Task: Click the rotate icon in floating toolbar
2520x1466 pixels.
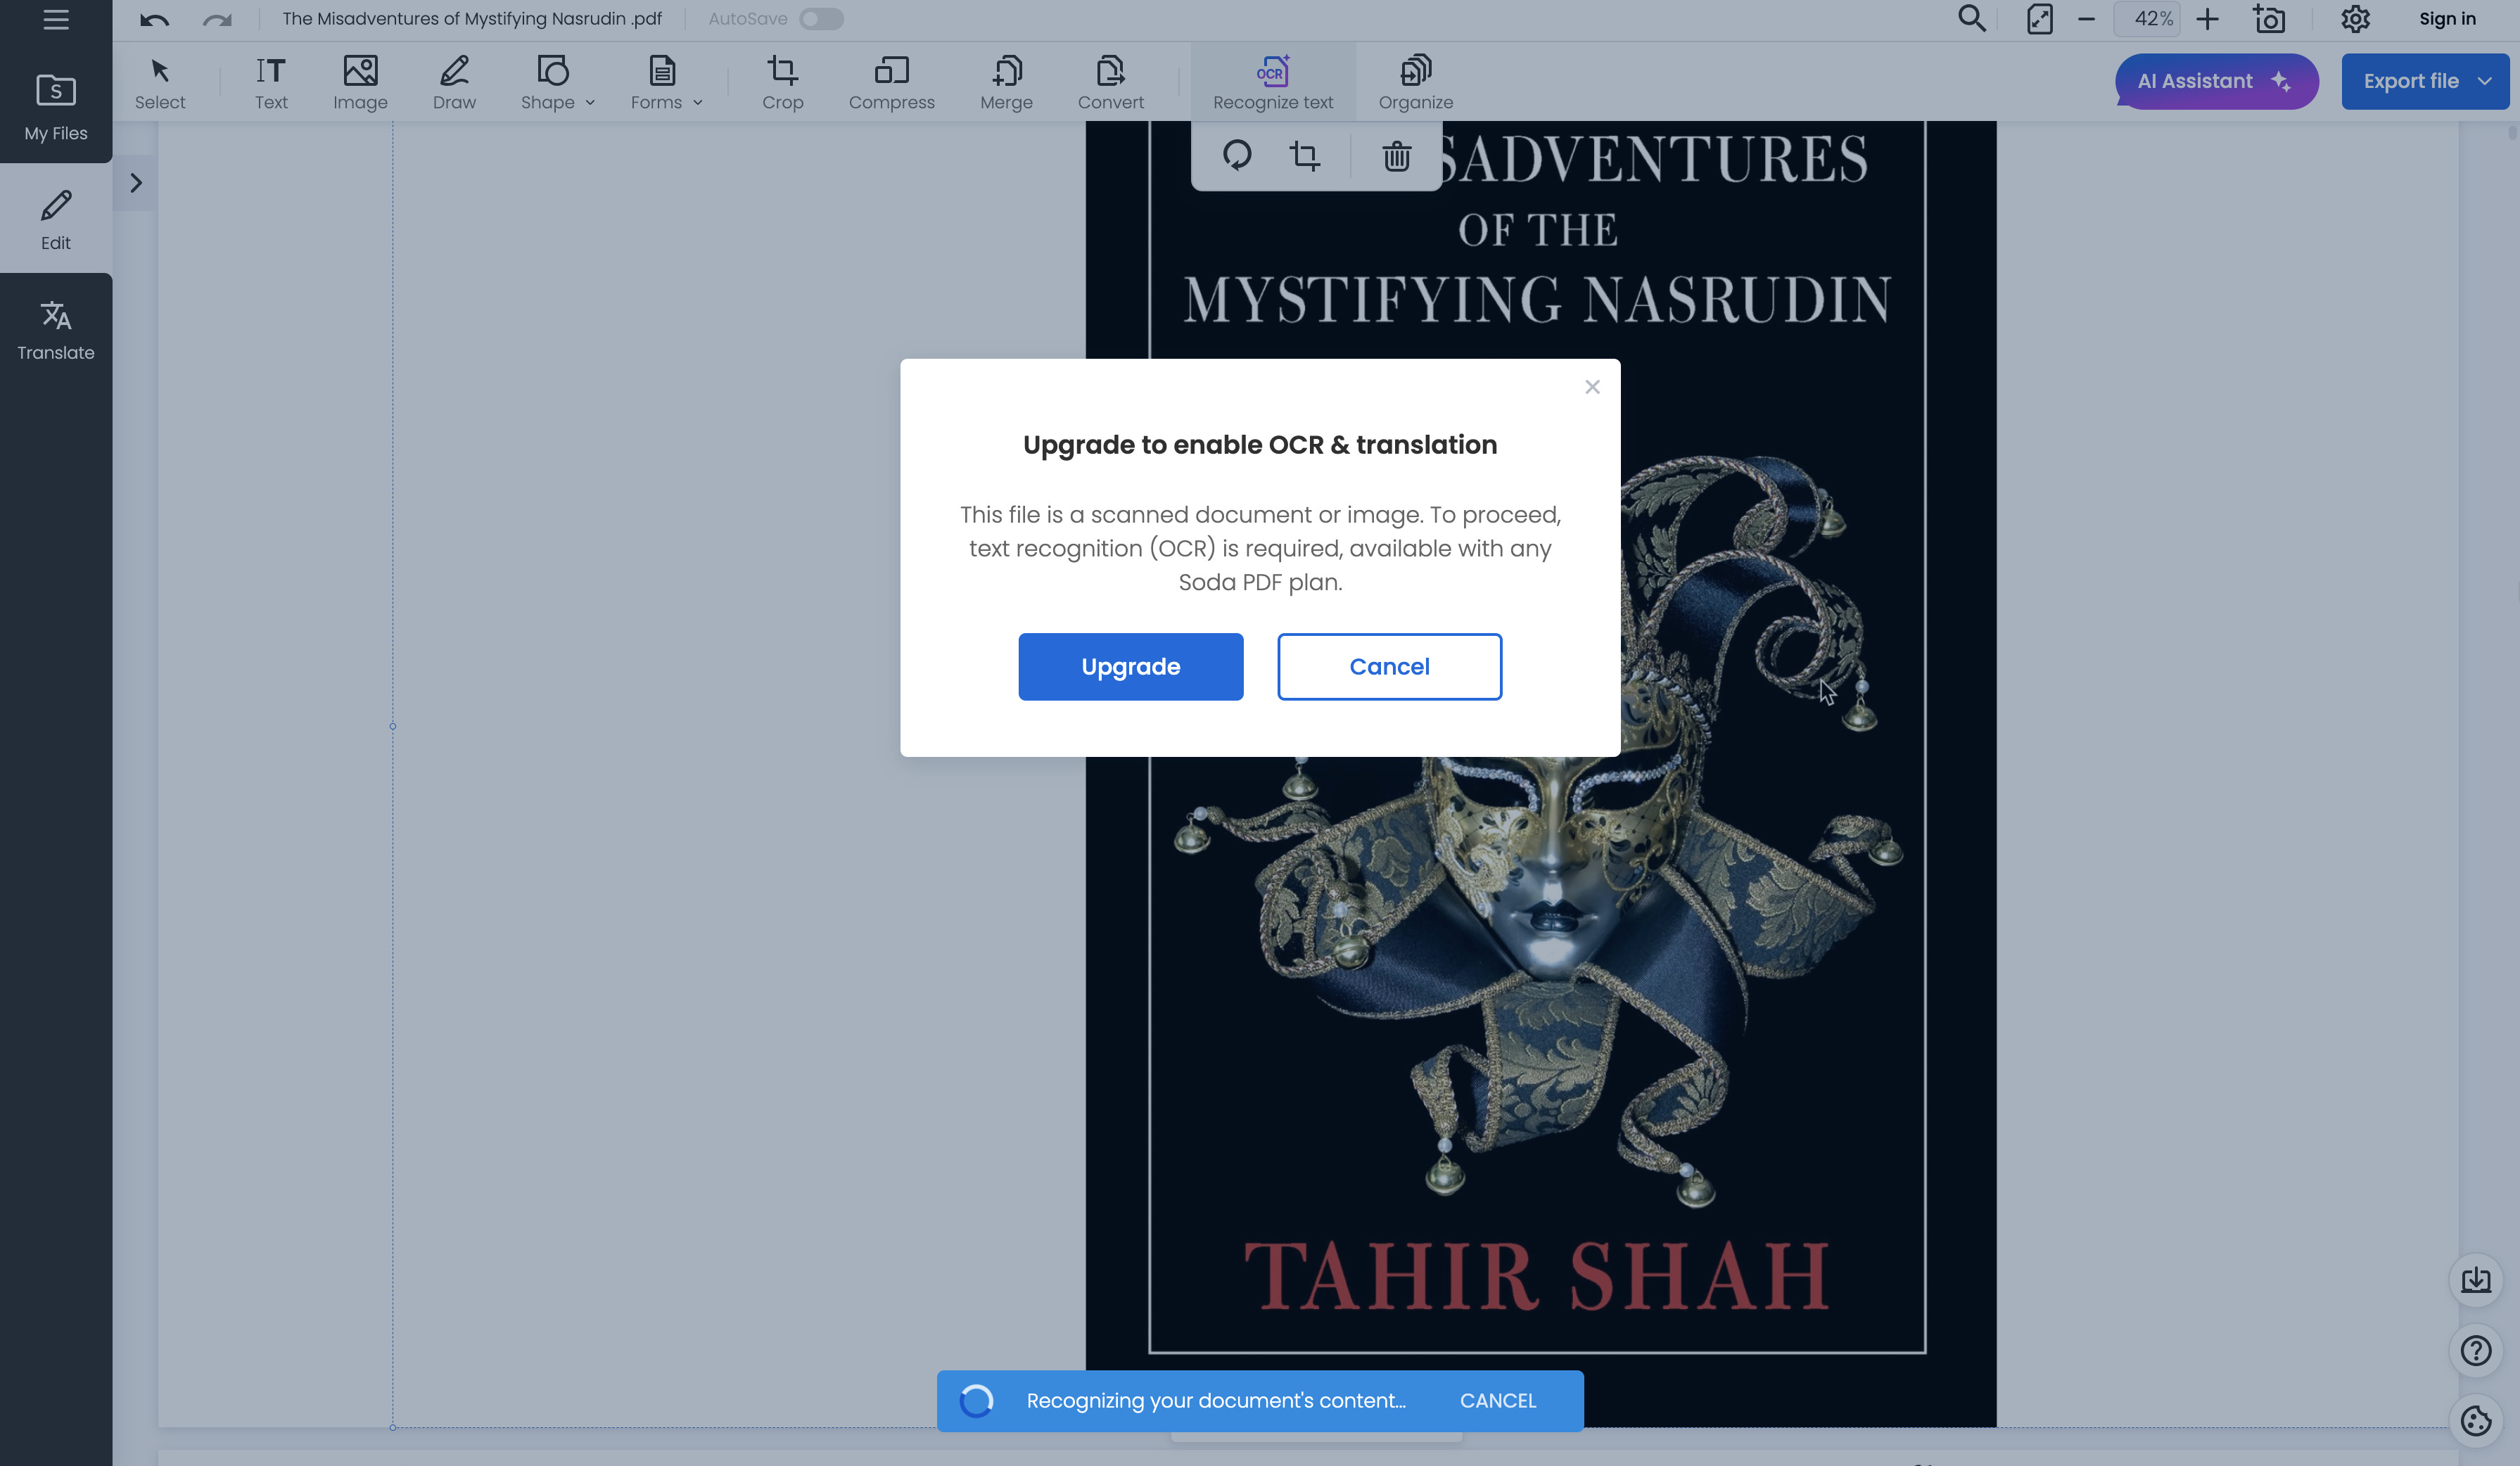Action: [x=1237, y=156]
